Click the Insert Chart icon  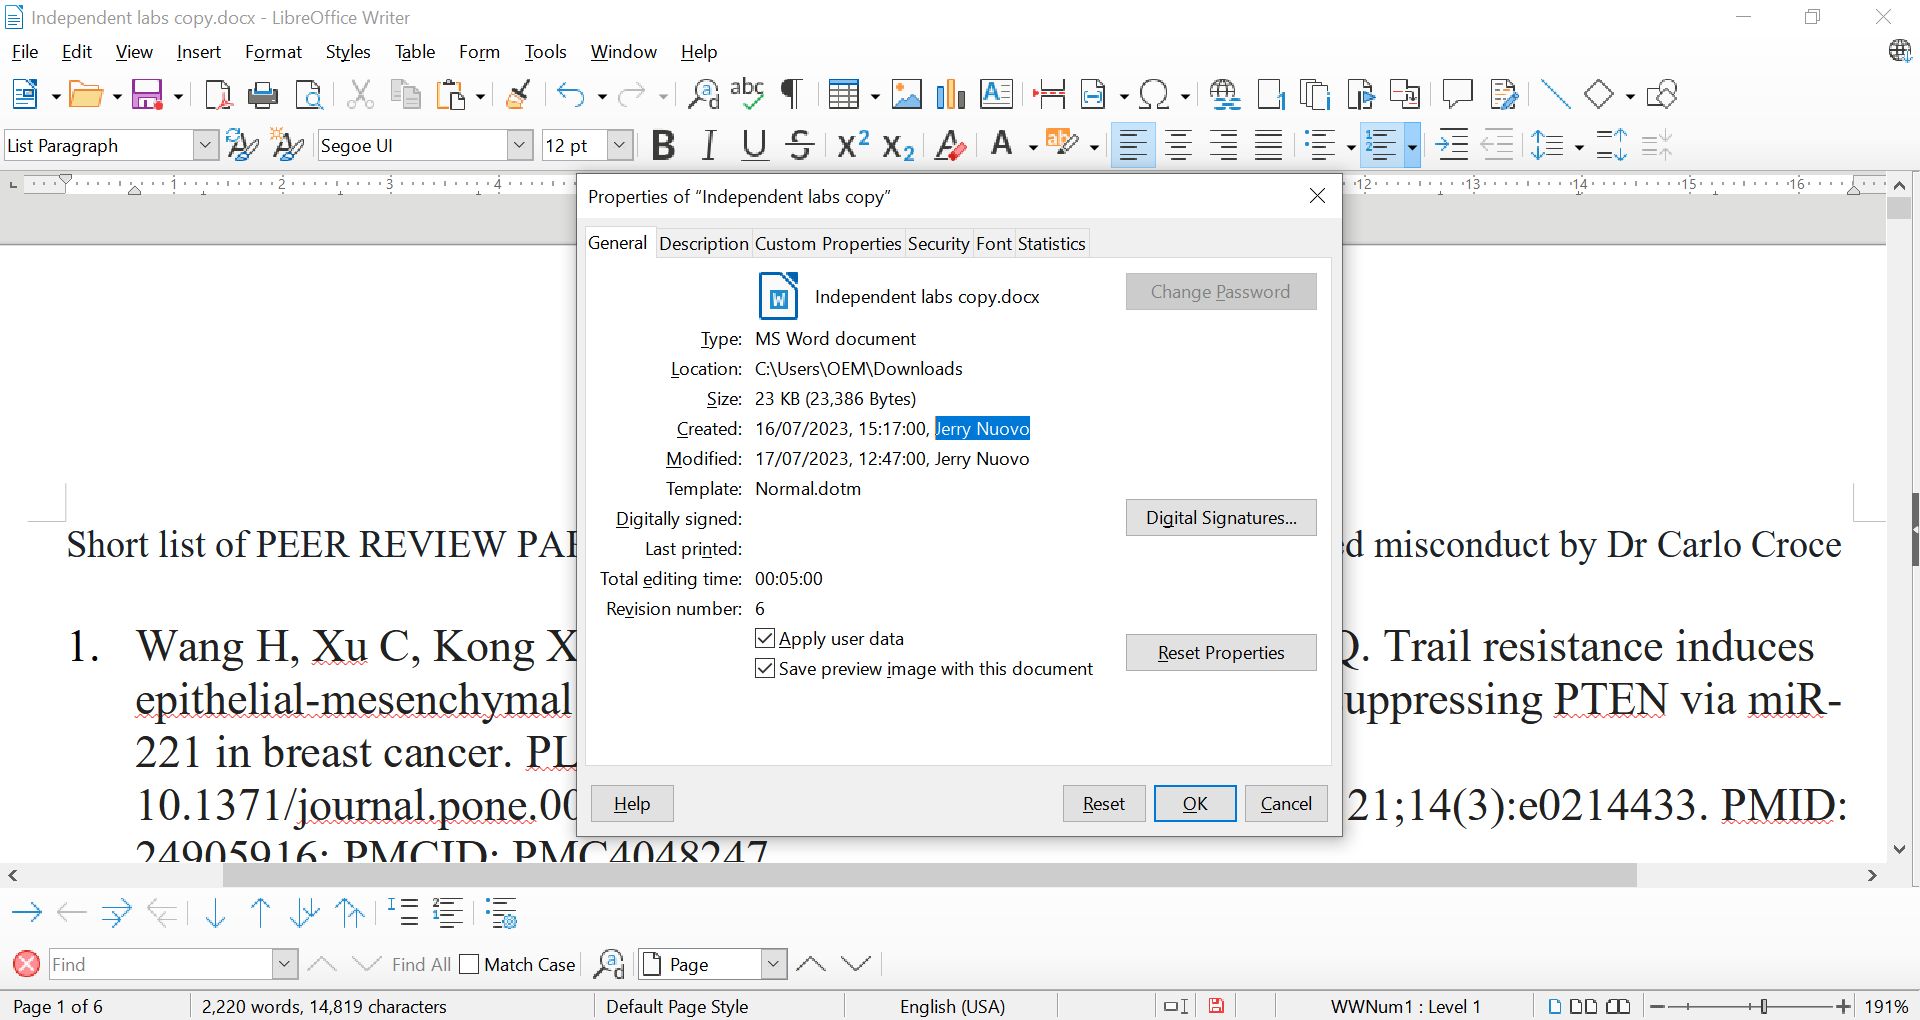(x=950, y=95)
